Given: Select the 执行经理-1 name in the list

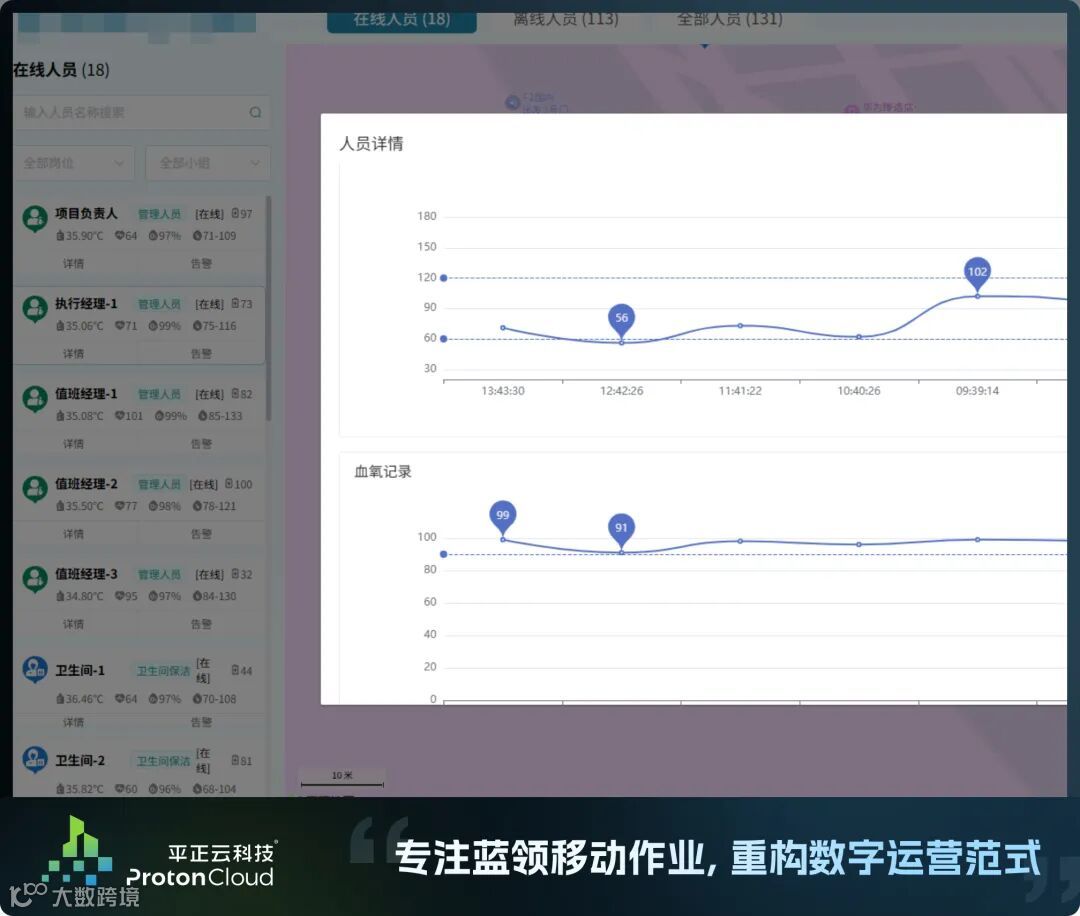Looking at the screenshot, I should [86, 304].
